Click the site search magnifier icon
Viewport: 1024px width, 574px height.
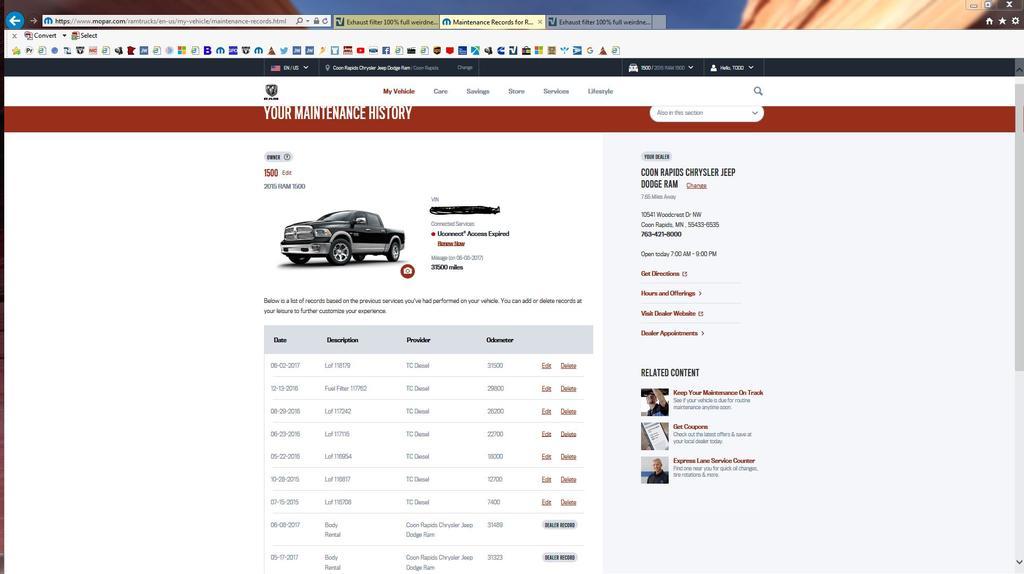click(x=758, y=91)
